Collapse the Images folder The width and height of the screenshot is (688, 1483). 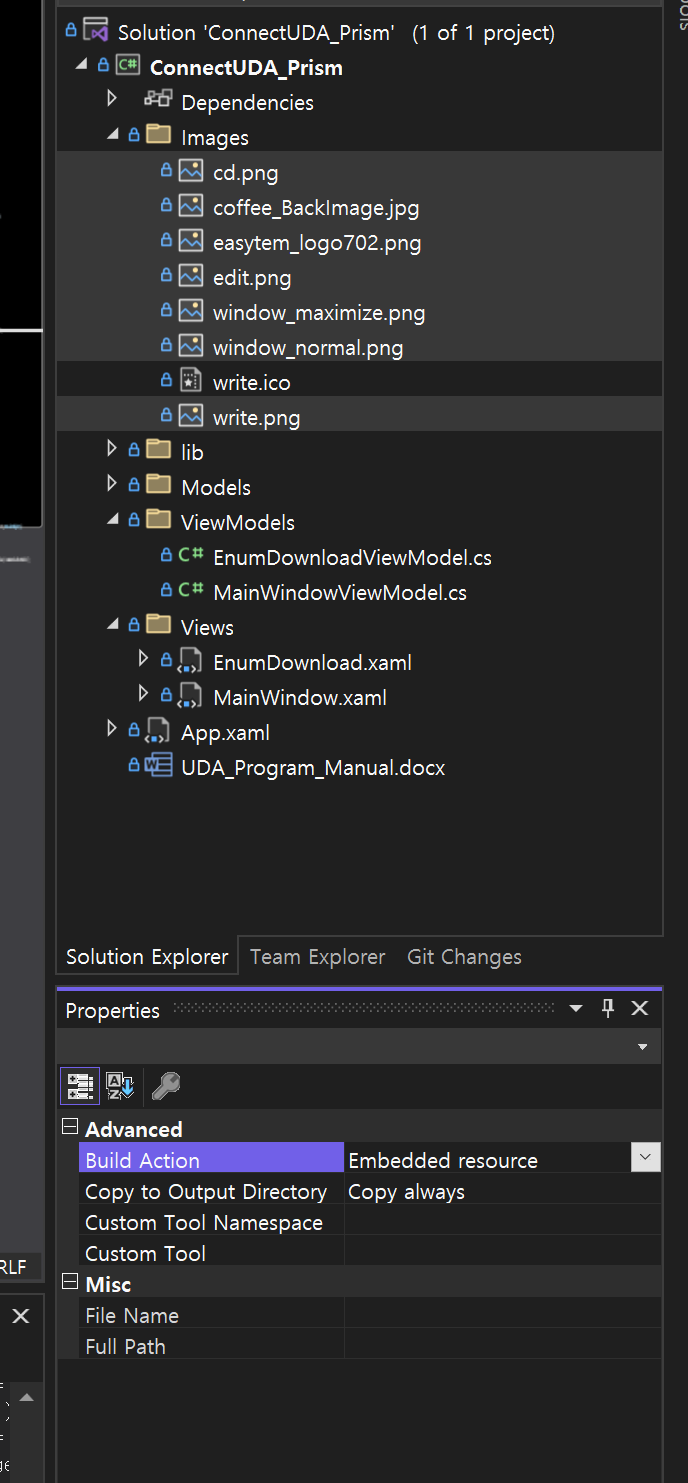point(113,135)
